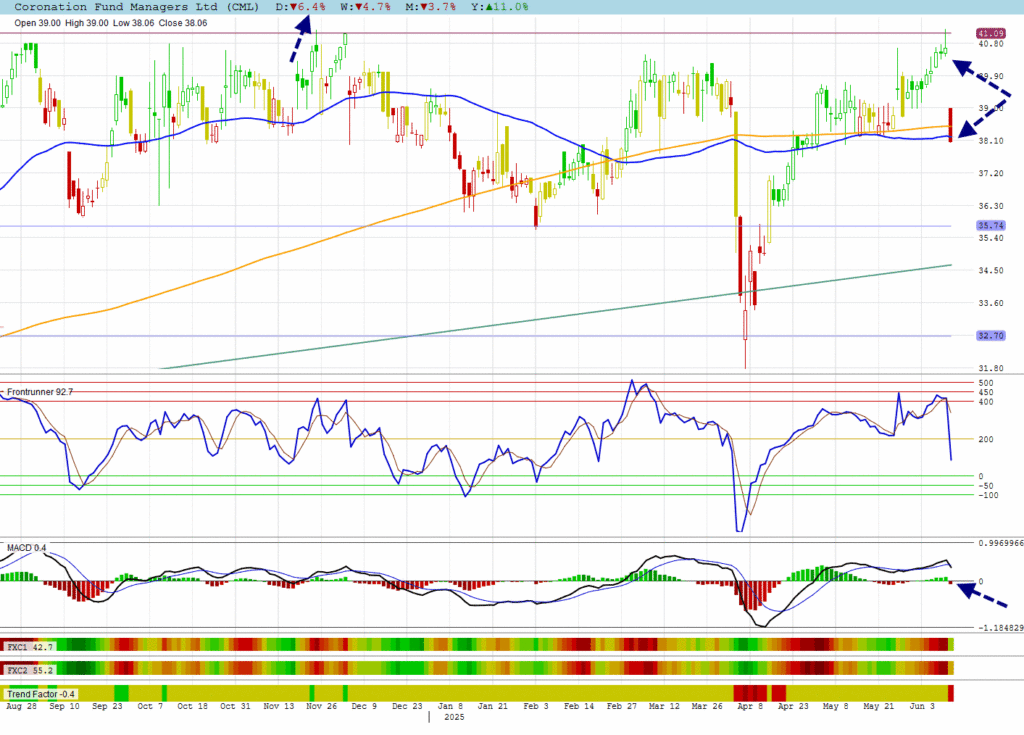The image size is (1024, 735).
Task: Click the "Apr 8" date label
Action: pyautogui.click(x=750, y=706)
